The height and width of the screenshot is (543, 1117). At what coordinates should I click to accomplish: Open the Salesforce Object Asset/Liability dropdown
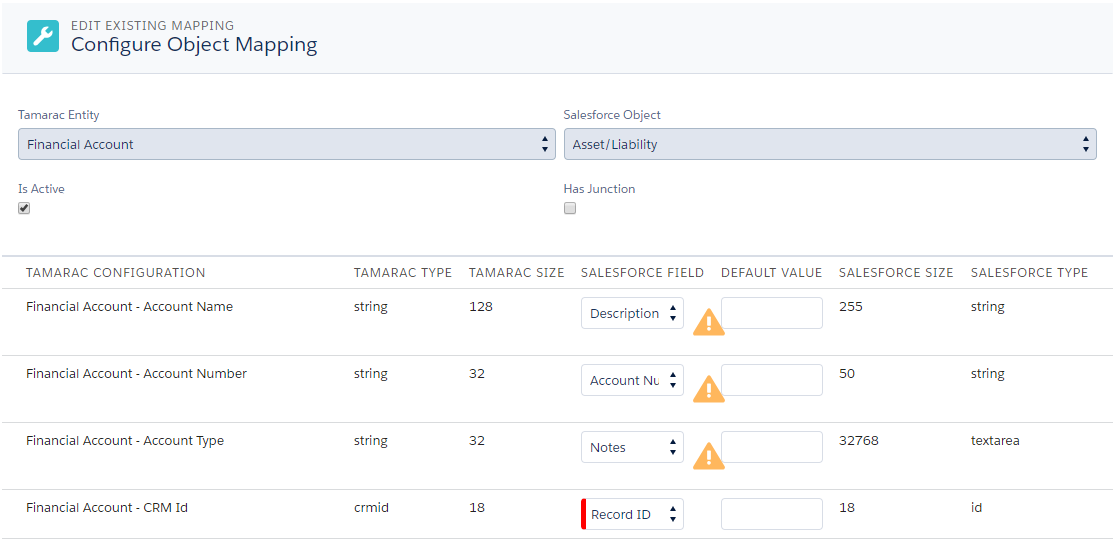(830, 144)
